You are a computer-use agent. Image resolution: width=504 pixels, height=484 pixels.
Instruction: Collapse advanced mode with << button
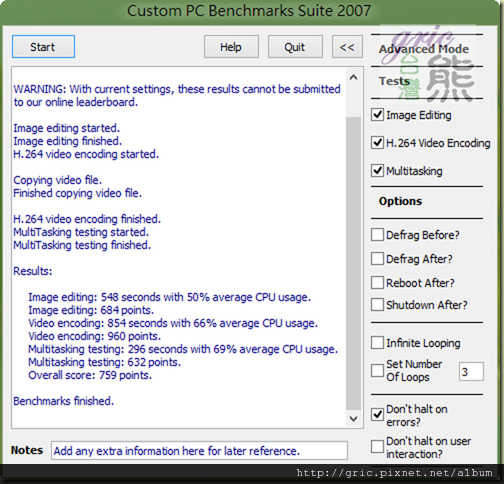(x=347, y=47)
